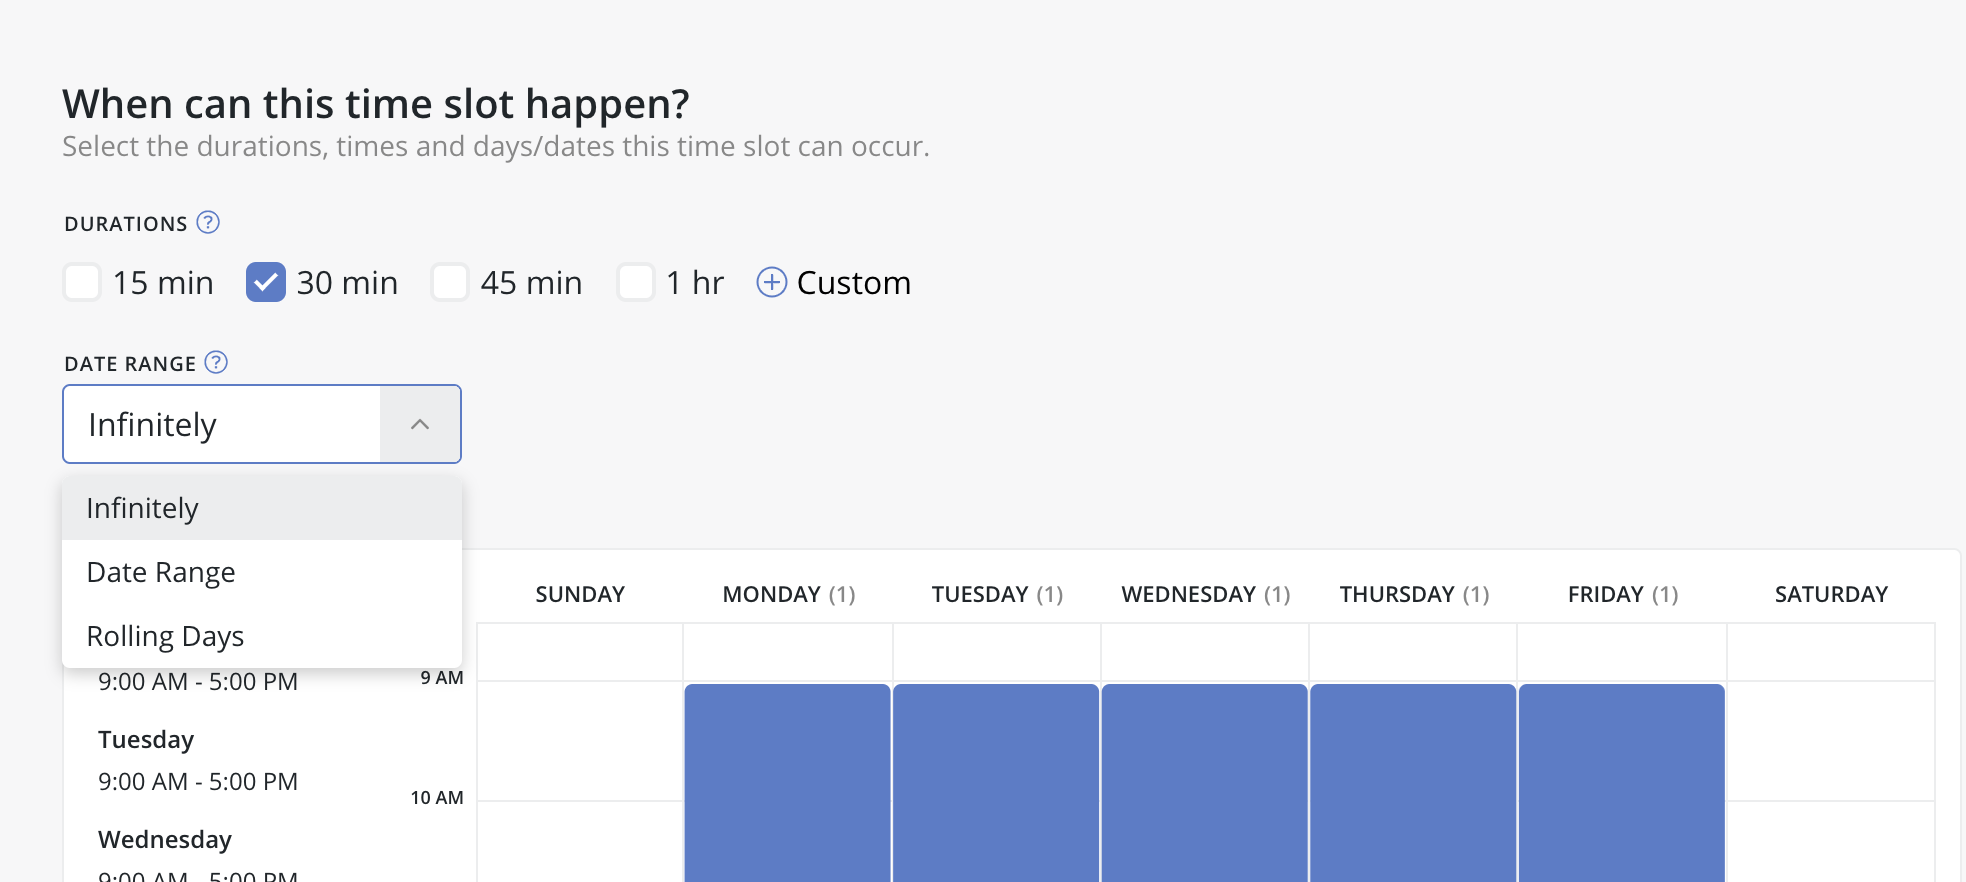Open the Date Range help question icon
Viewport: 1966px width, 882px height.
pyautogui.click(x=216, y=362)
